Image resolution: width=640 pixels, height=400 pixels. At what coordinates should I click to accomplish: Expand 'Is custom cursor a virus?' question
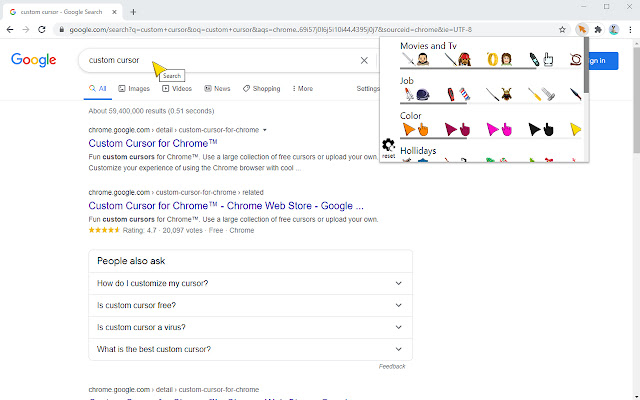point(250,327)
